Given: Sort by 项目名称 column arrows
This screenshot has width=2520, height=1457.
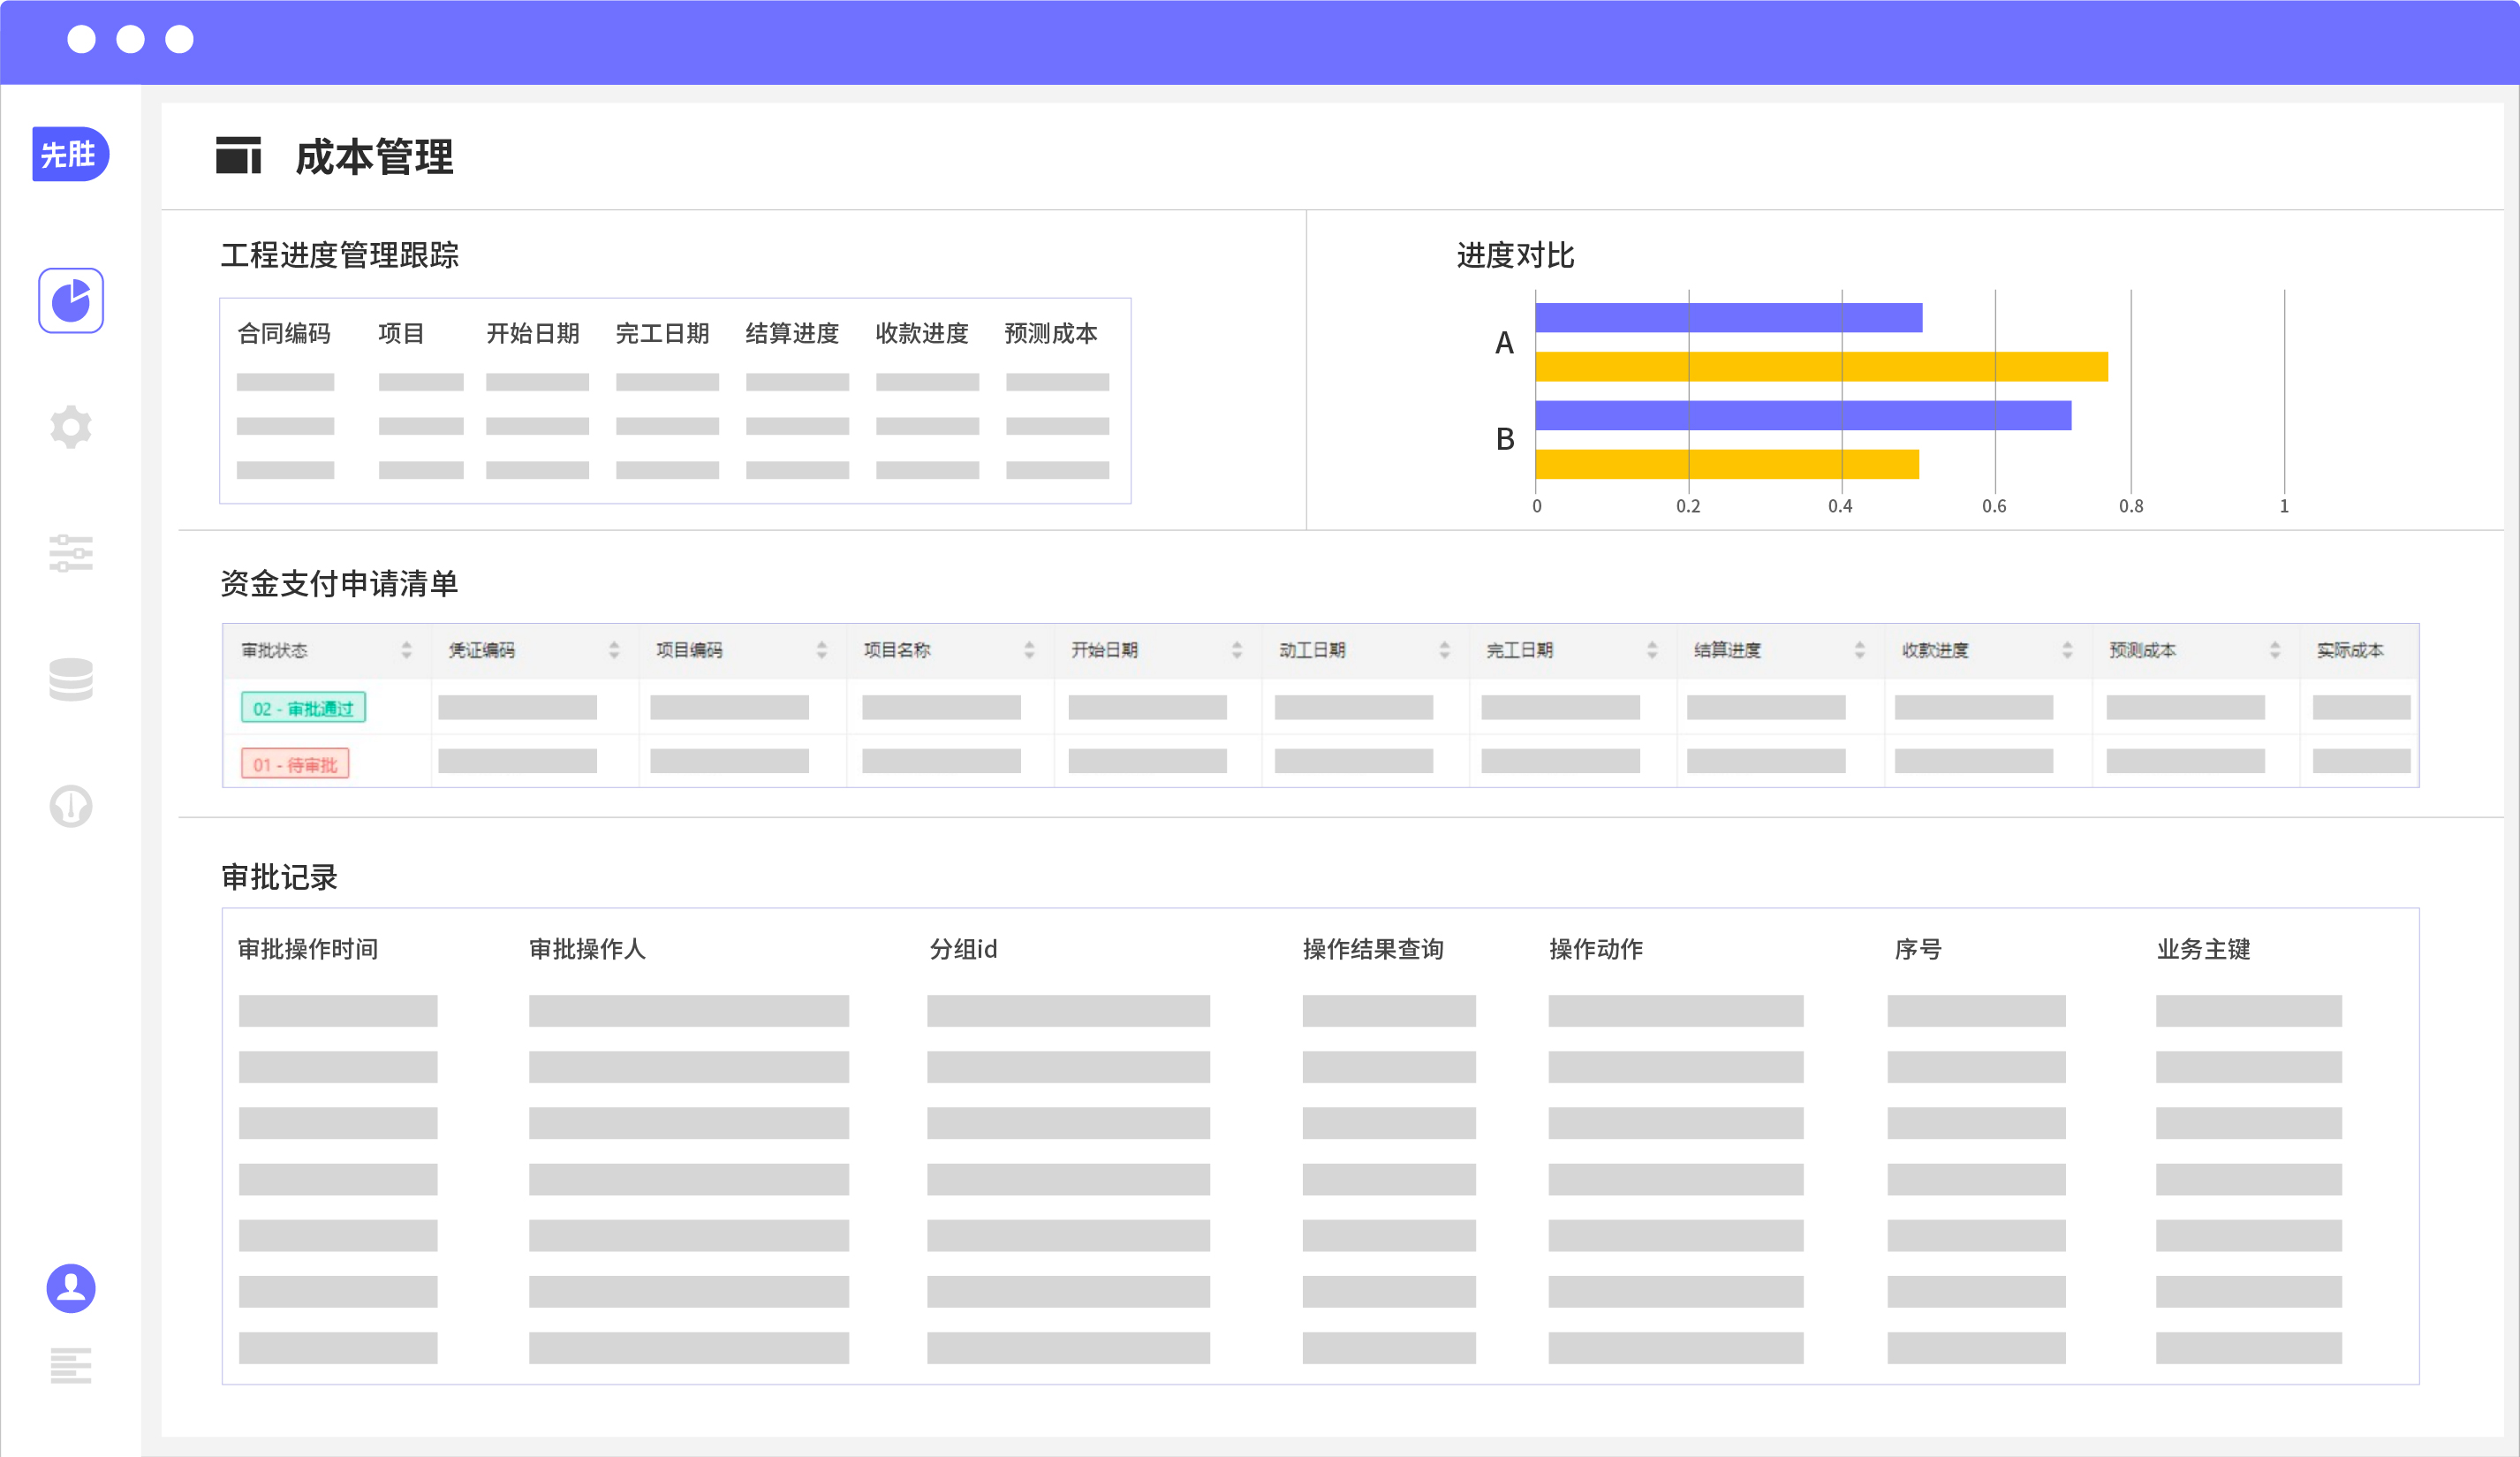Looking at the screenshot, I should pyautogui.click(x=1029, y=650).
